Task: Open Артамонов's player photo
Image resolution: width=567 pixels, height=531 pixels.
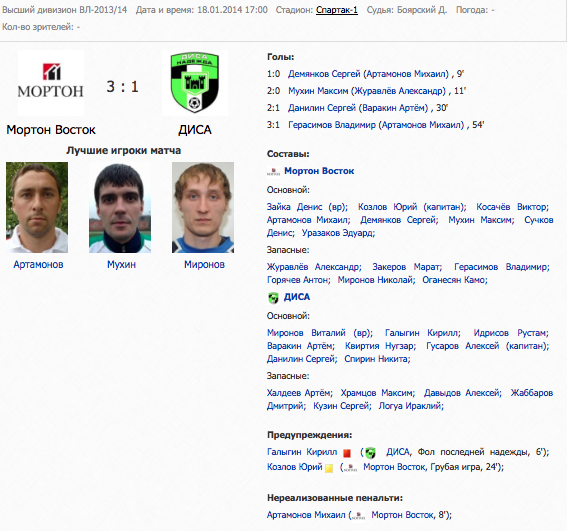Action: [x=37, y=207]
